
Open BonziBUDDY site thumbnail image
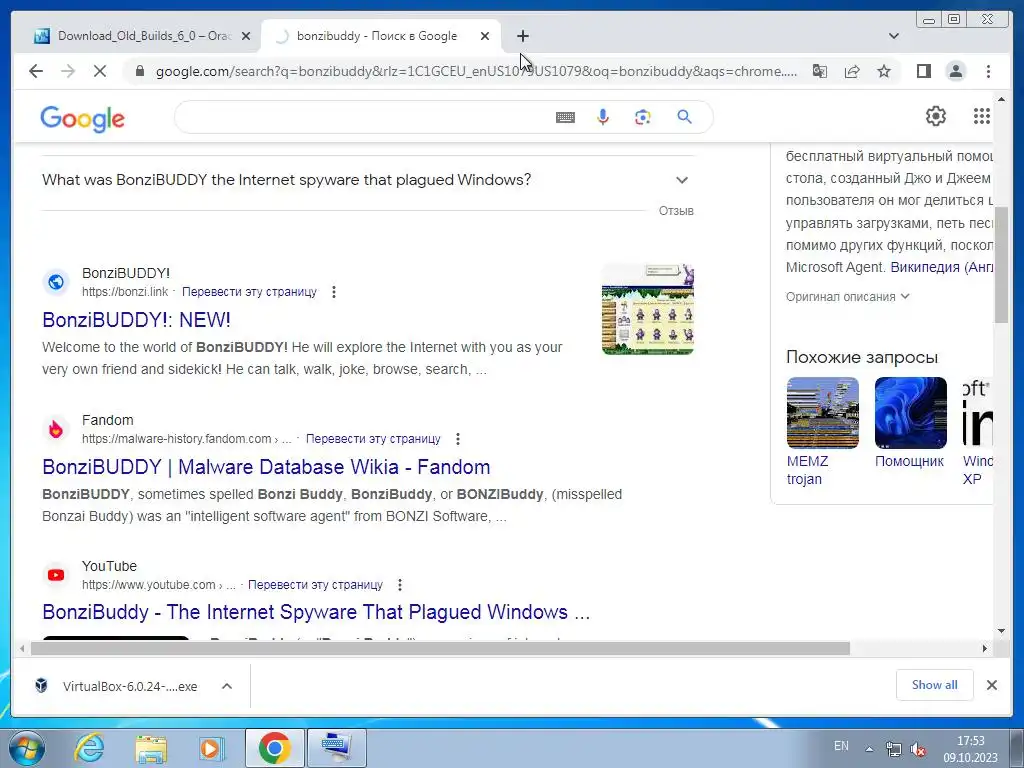(x=647, y=310)
